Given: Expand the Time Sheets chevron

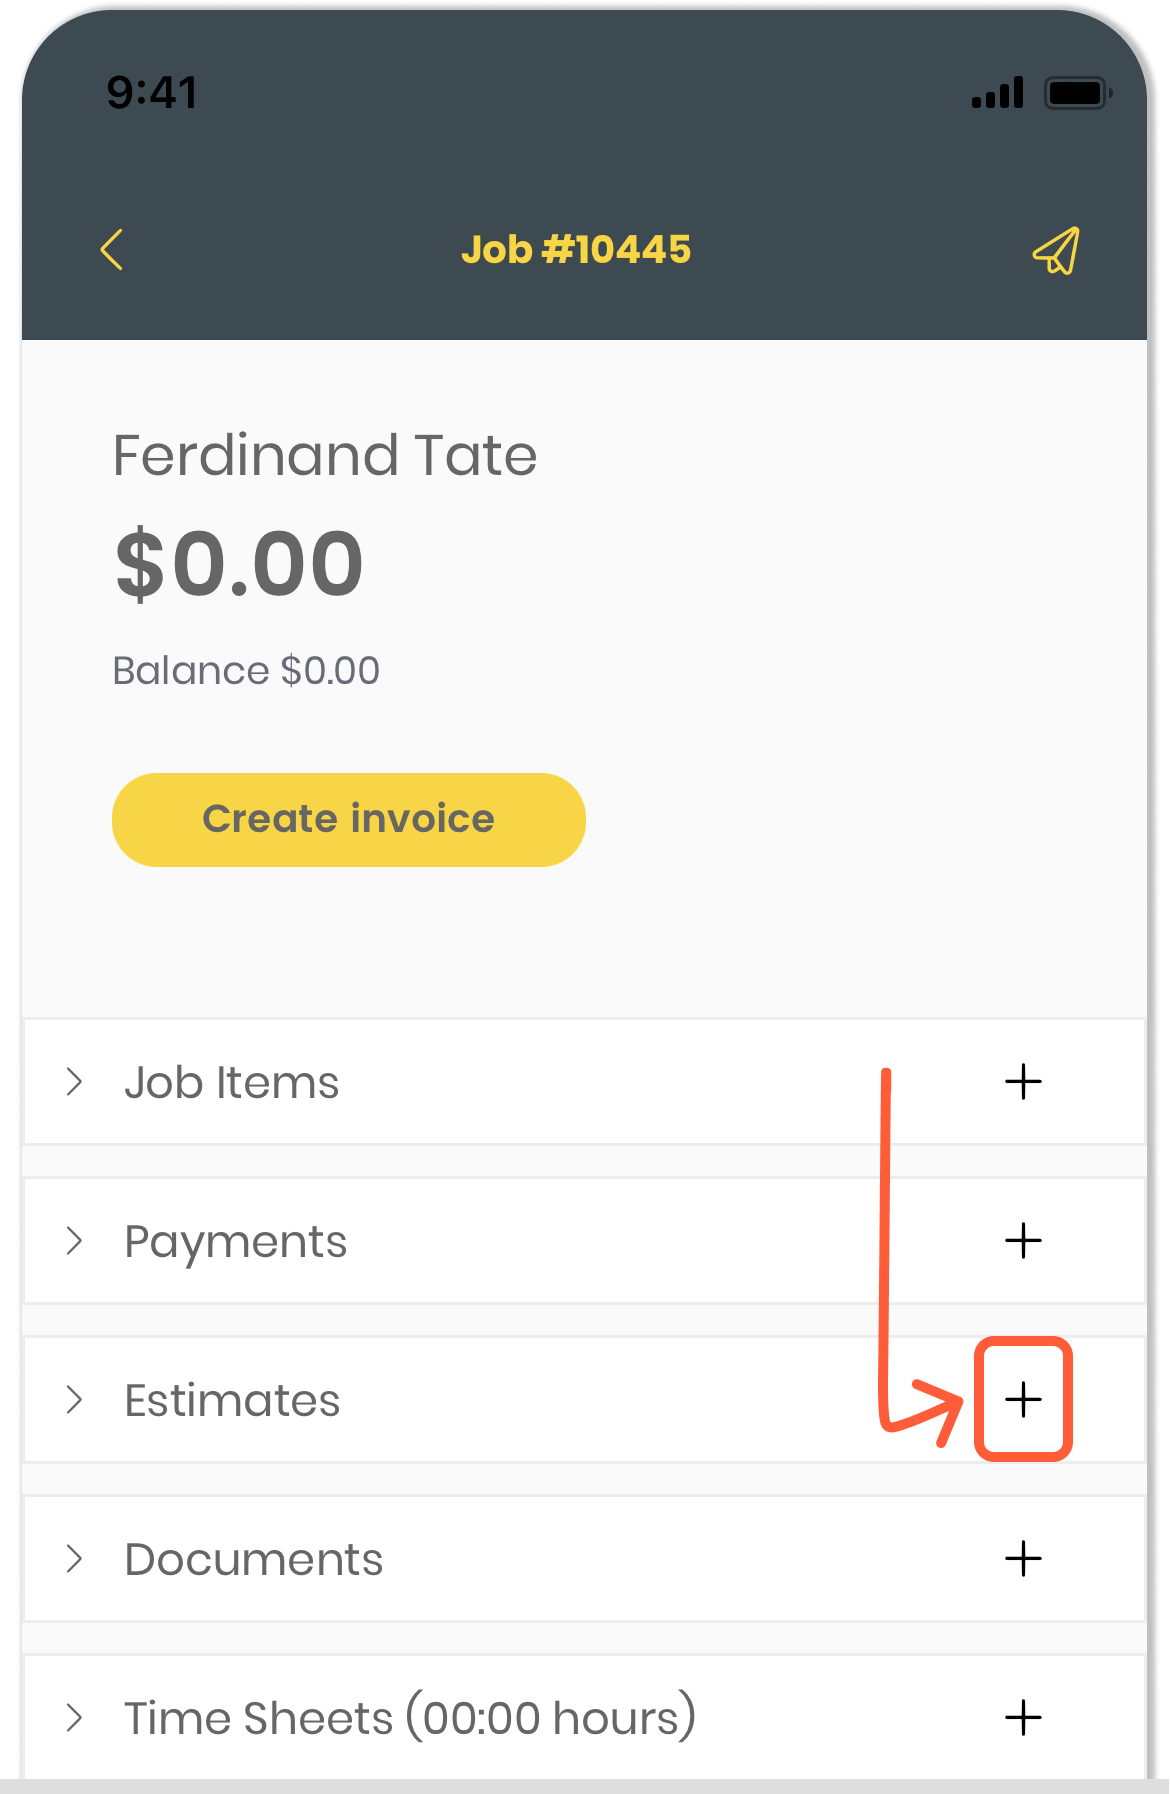Looking at the screenshot, I should pyautogui.click(x=74, y=1718).
